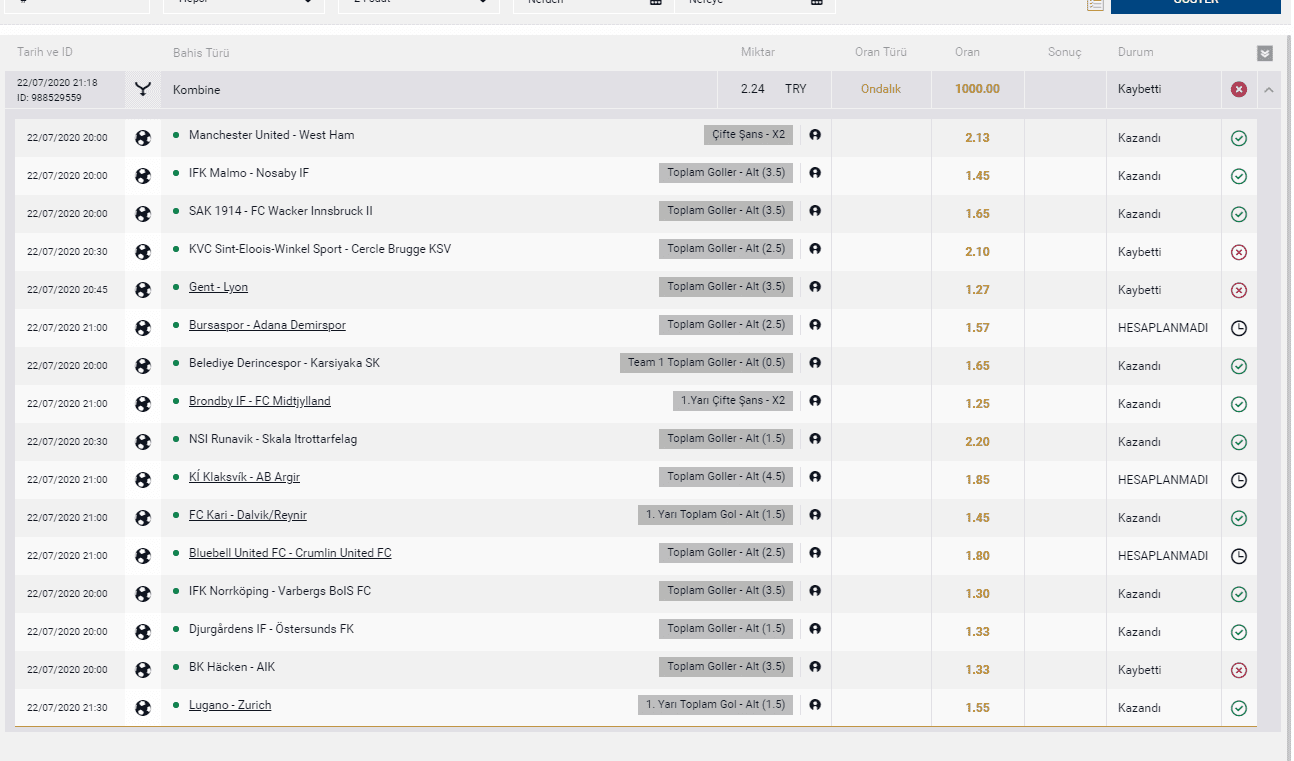Click the 2.24 stake amount
1294x761 pixels.
(753, 89)
